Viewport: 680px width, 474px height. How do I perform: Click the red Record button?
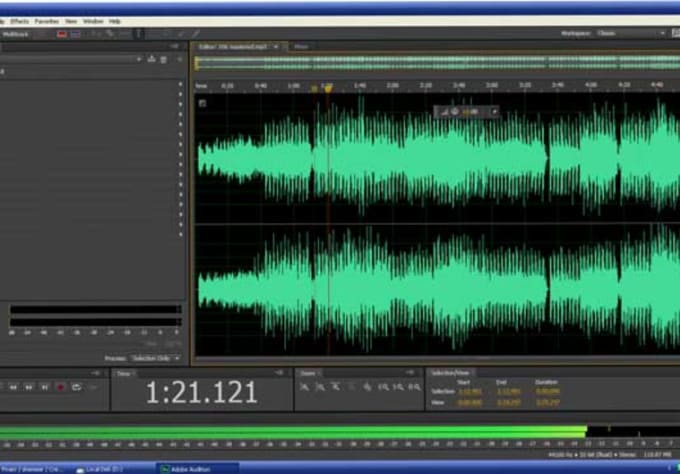pyautogui.click(x=61, y=387)
